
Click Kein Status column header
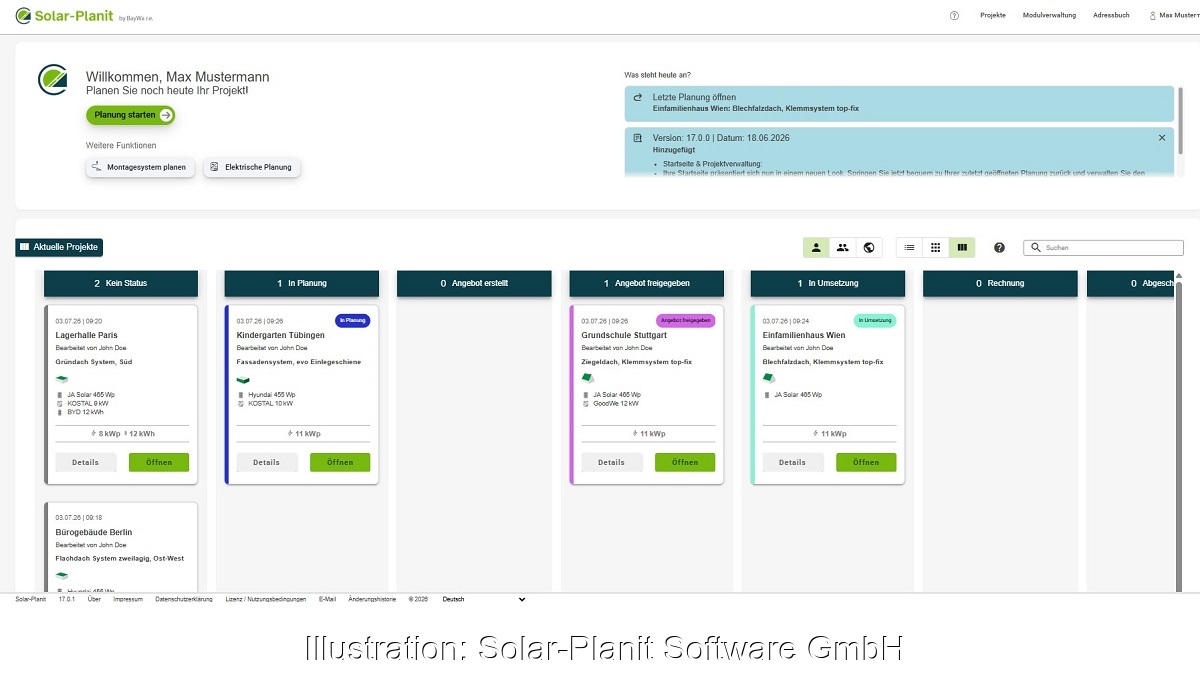point(121,283)
